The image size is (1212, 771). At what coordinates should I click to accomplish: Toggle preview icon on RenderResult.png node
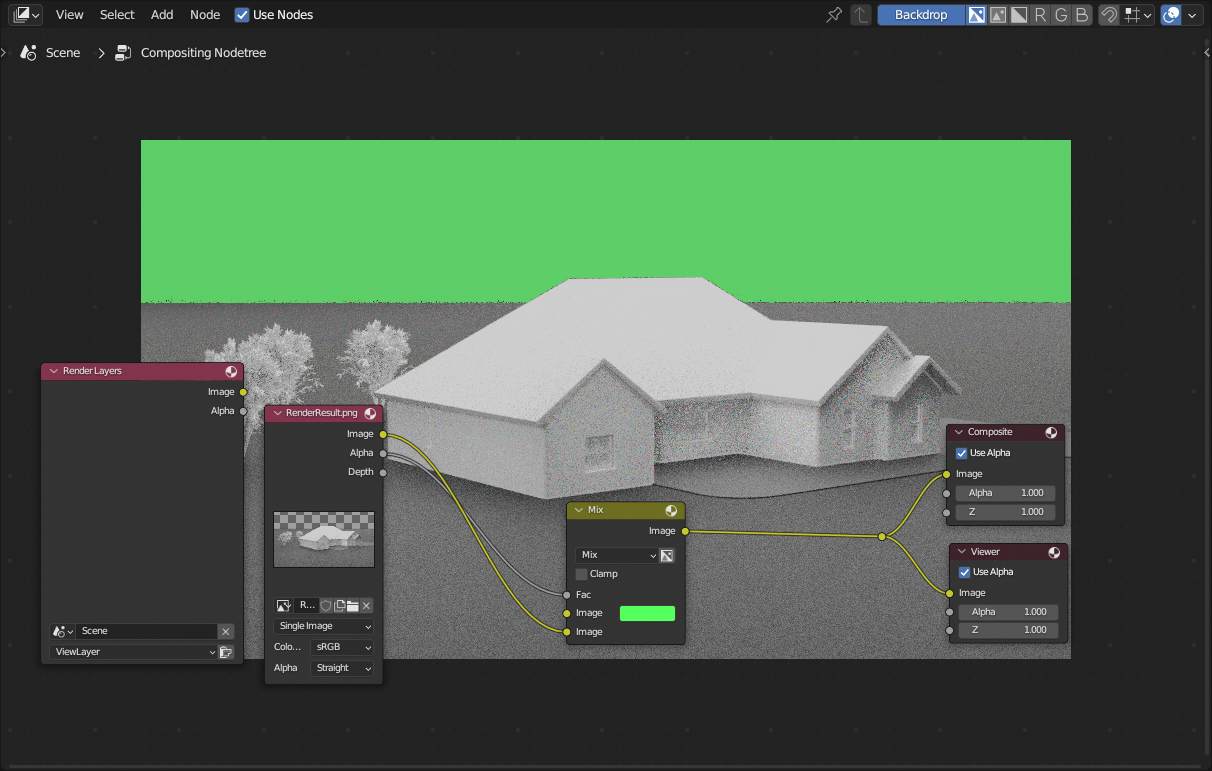click(x=370, y=413)
